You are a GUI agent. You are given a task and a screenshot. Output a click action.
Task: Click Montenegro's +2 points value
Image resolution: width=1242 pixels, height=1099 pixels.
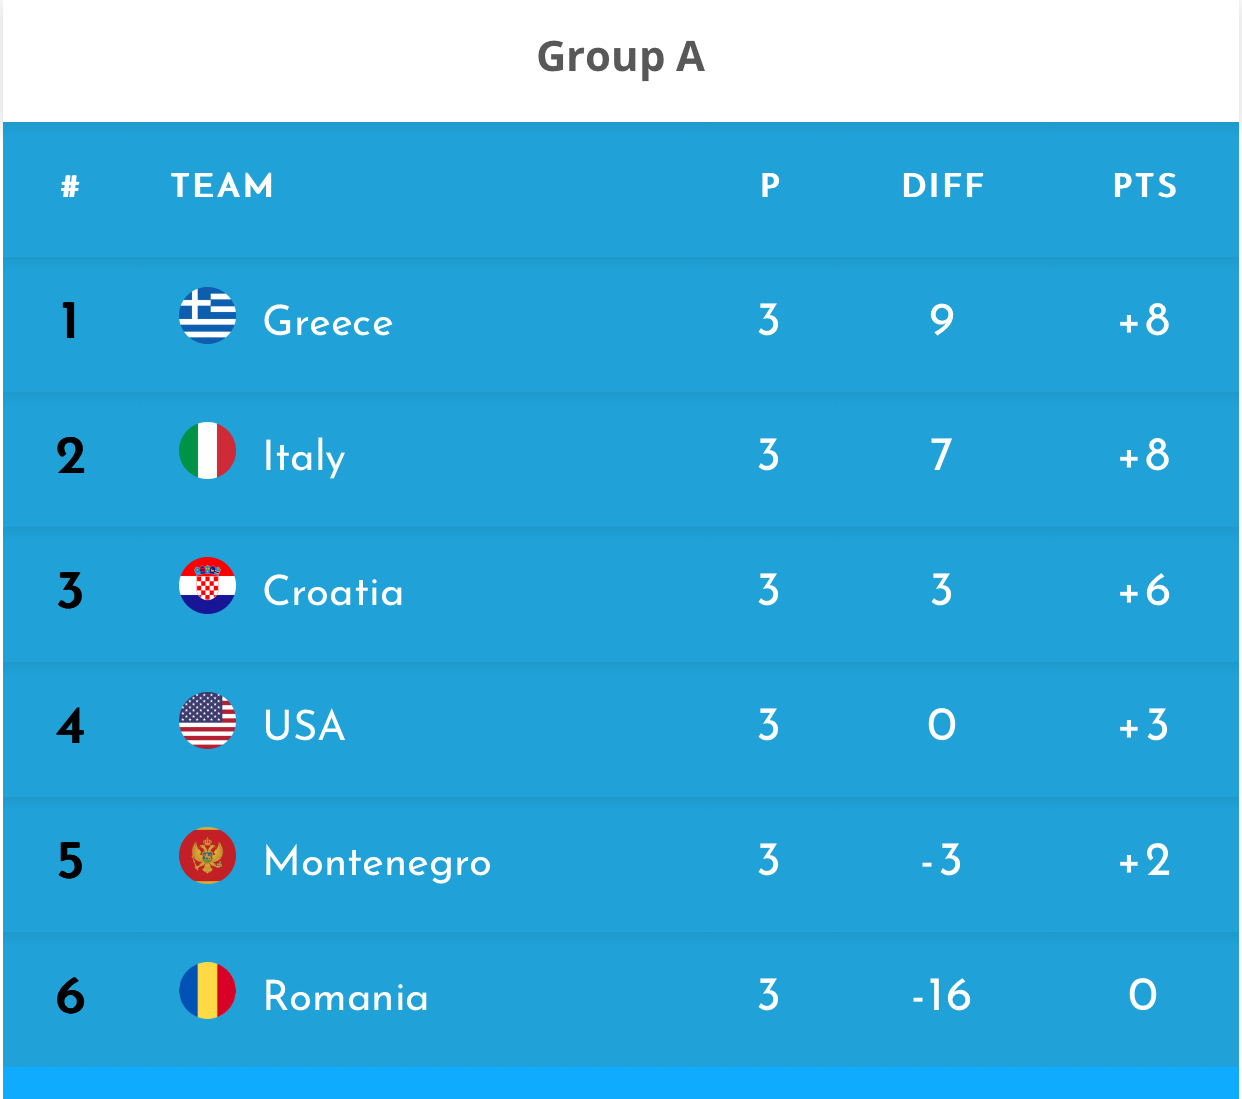click(1144, 861)
